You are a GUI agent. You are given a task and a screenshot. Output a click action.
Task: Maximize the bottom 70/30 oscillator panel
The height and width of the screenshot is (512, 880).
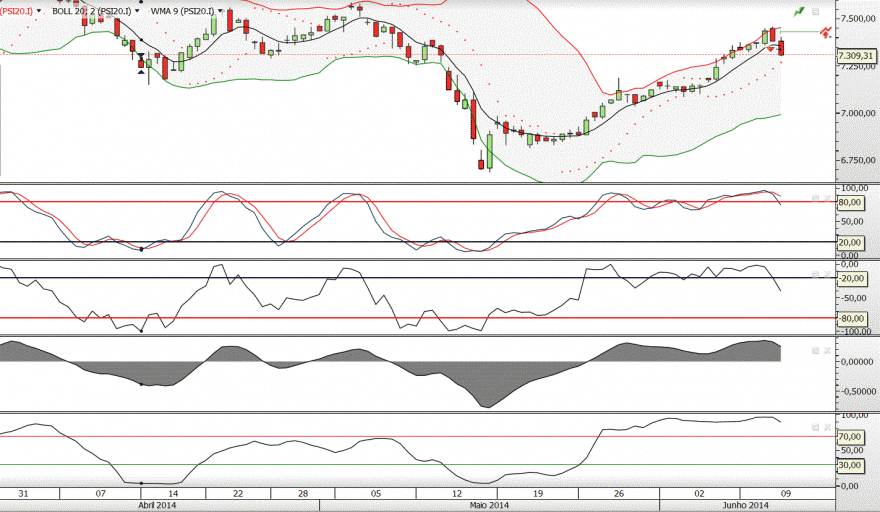tap(815, 427)
